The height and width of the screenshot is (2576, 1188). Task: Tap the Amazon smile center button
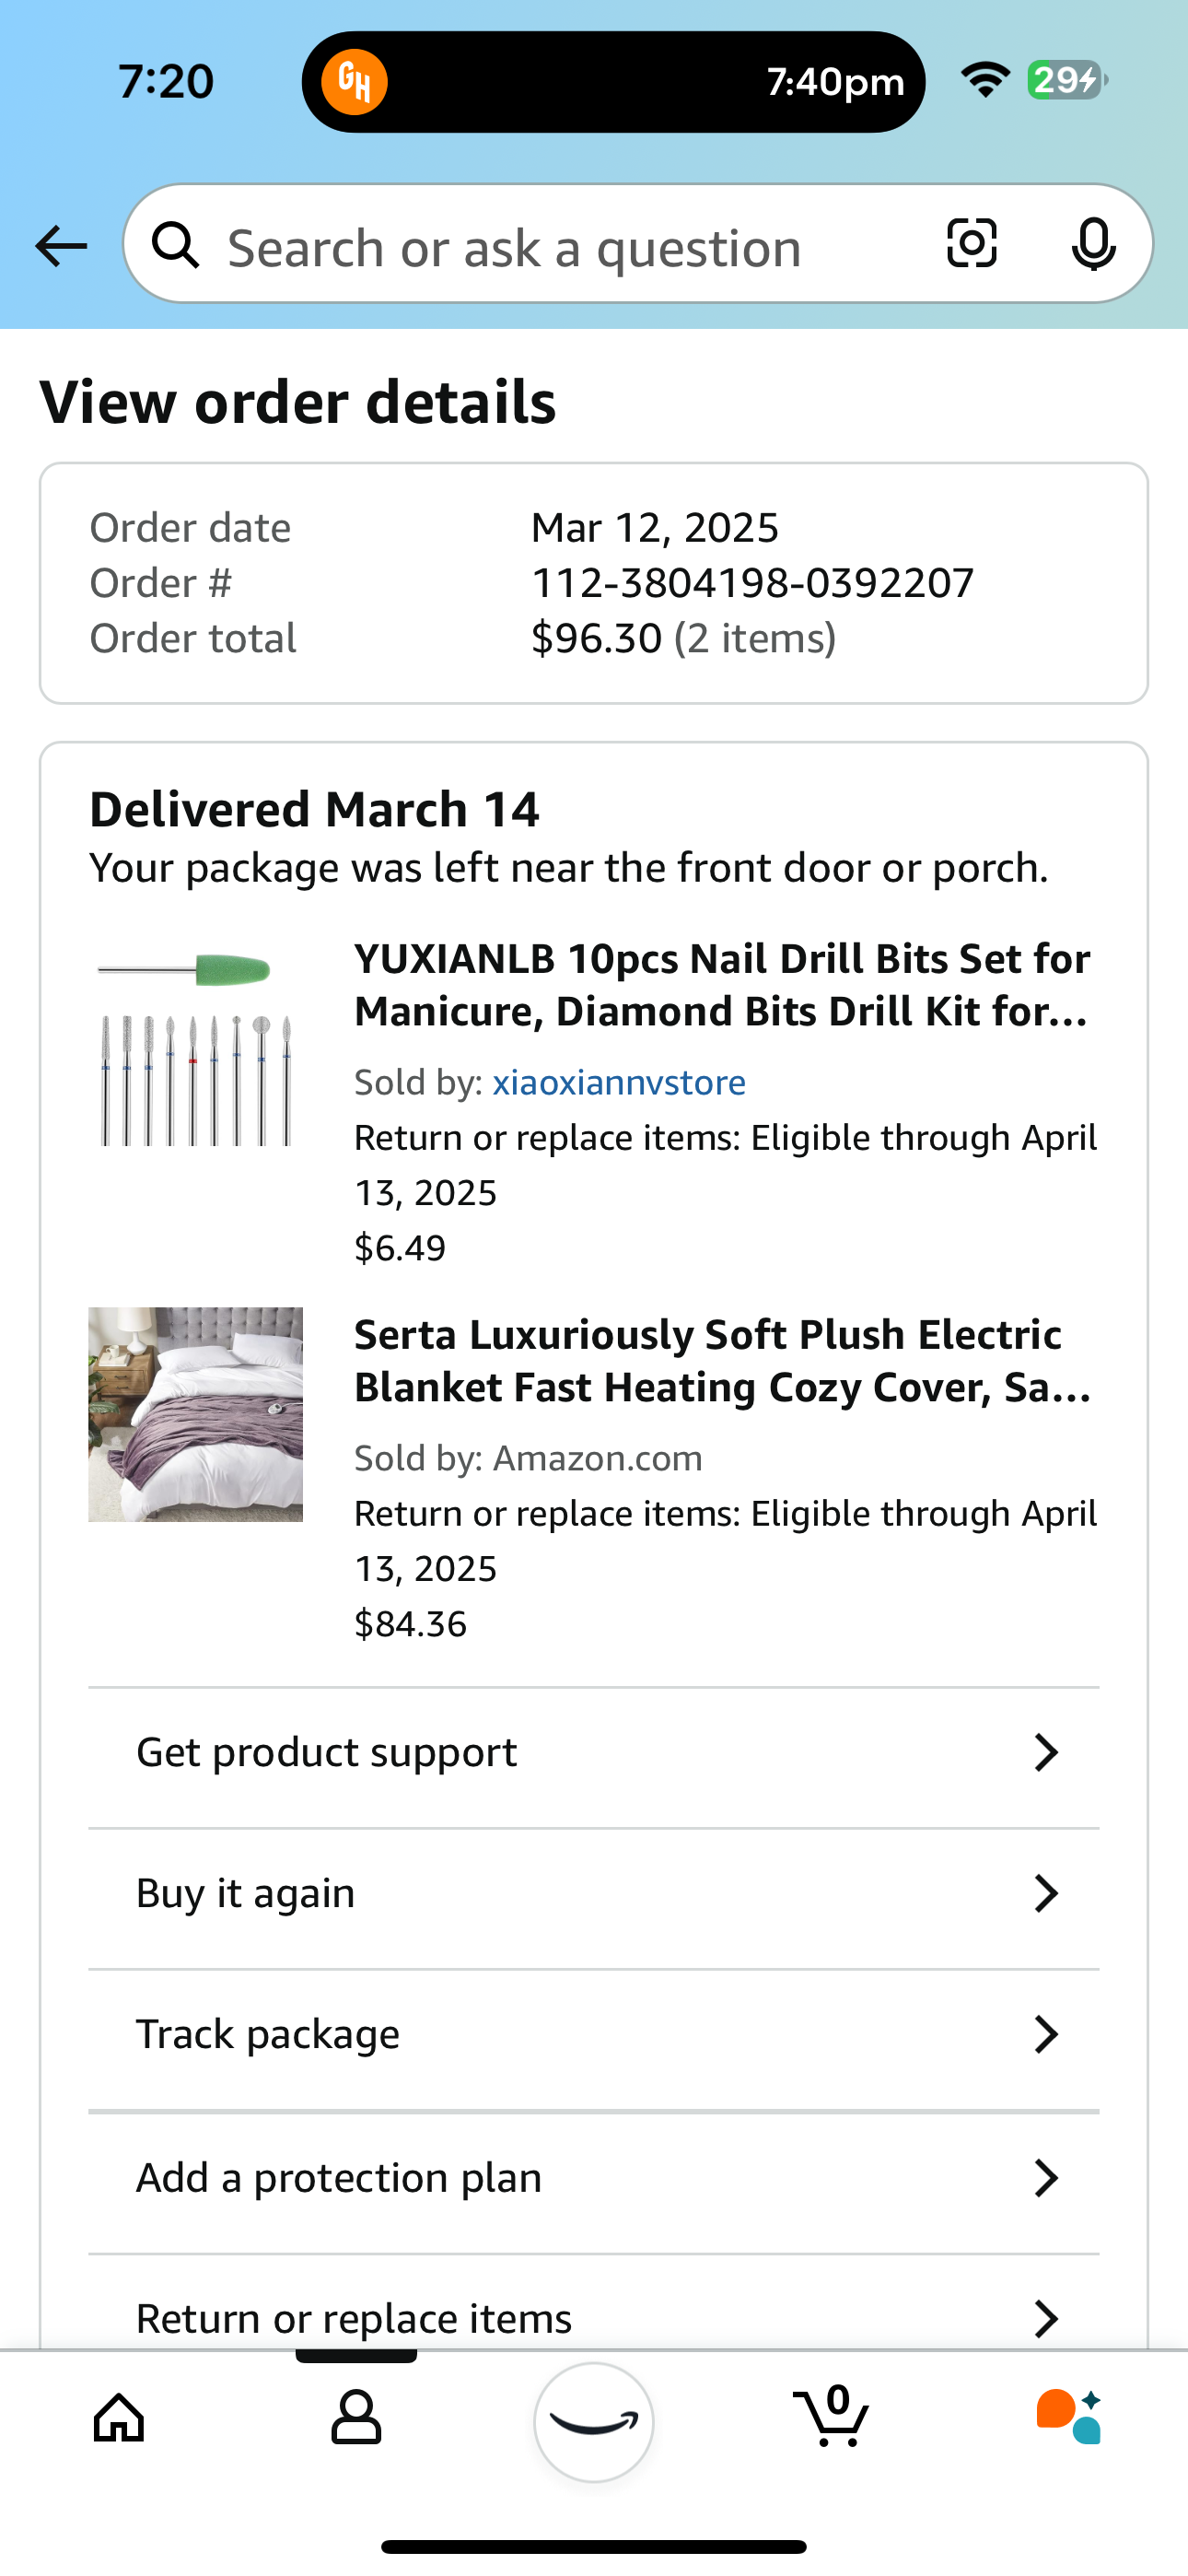click(594, 2422)
